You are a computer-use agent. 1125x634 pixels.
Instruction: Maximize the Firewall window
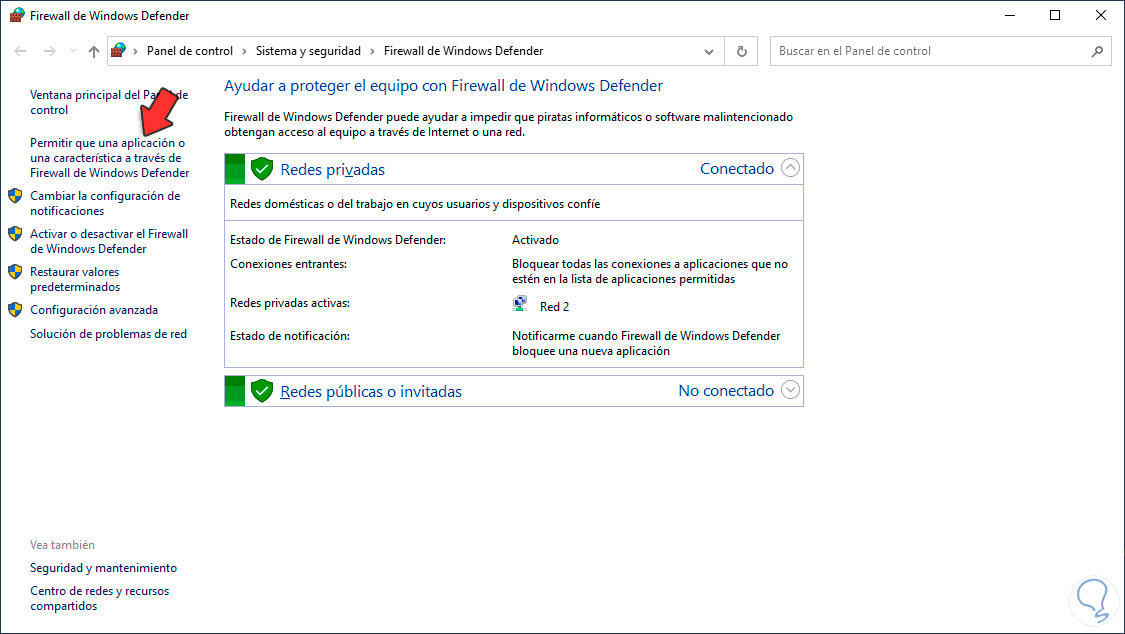pos(1055,15)
